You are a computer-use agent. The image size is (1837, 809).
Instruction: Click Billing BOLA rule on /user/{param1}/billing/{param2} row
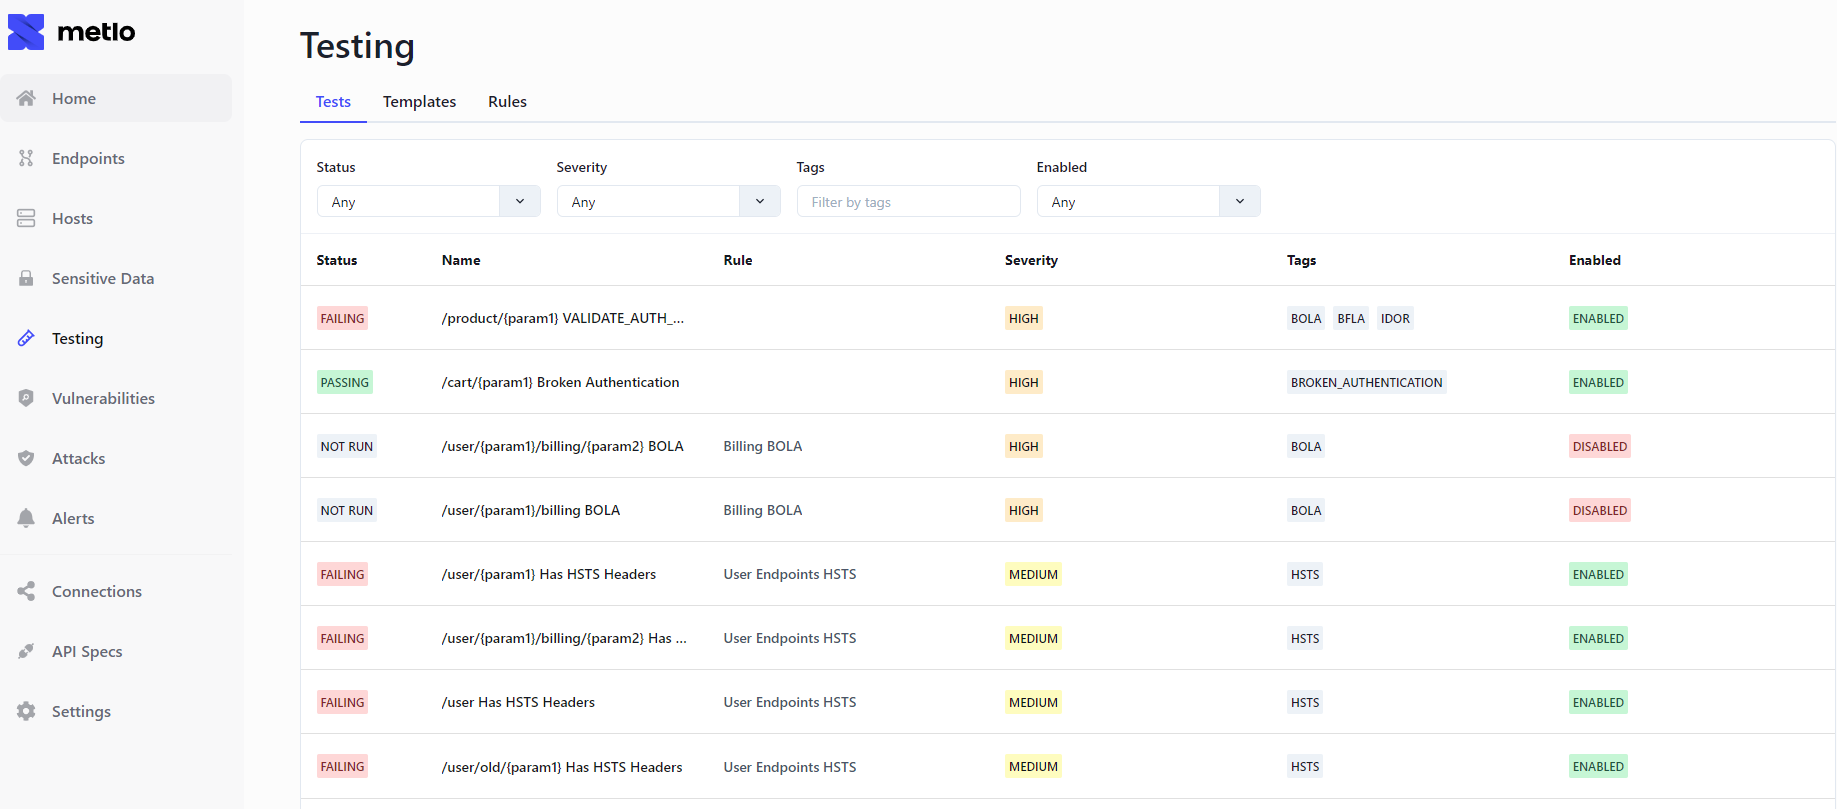coord(763,446)
